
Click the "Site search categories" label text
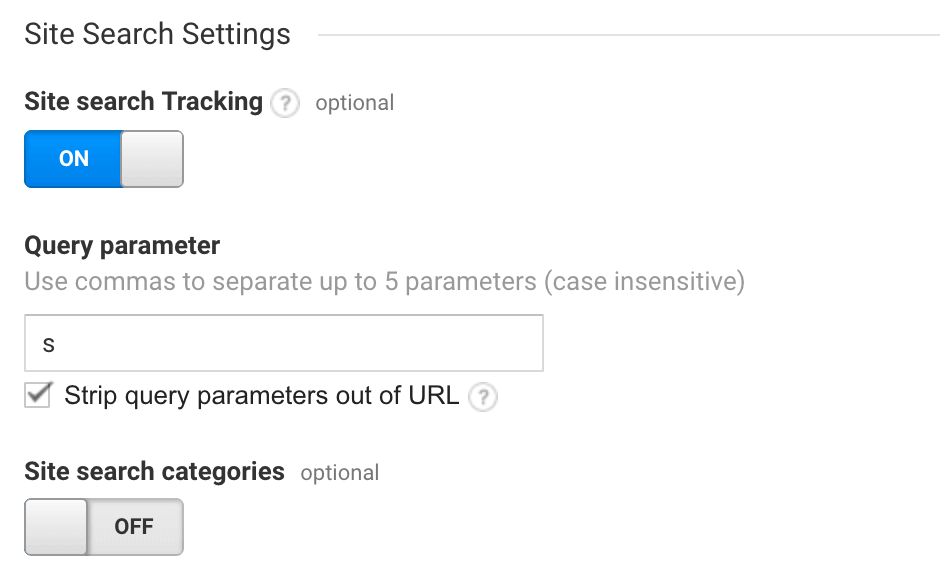pos(154,471)
